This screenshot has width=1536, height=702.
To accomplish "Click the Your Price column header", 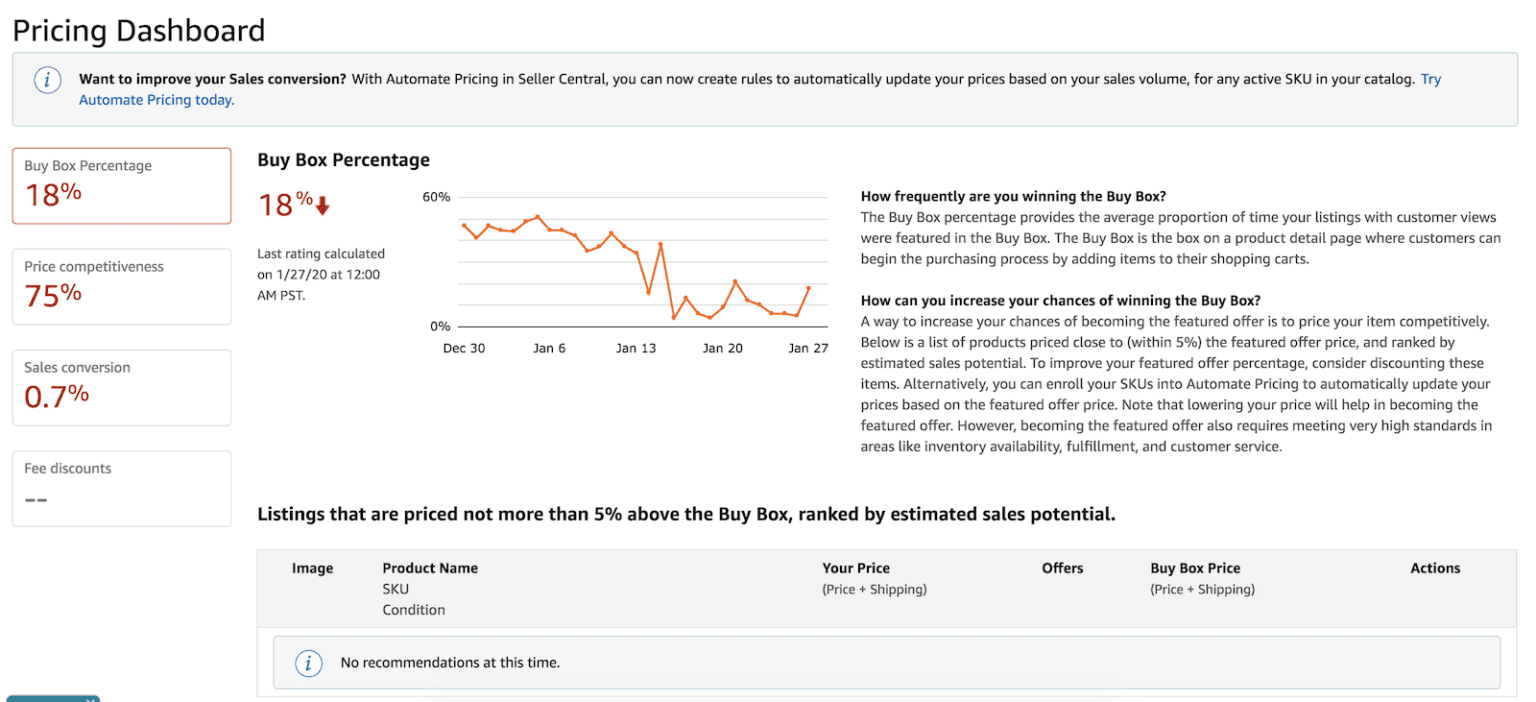I will pos(855,568).
